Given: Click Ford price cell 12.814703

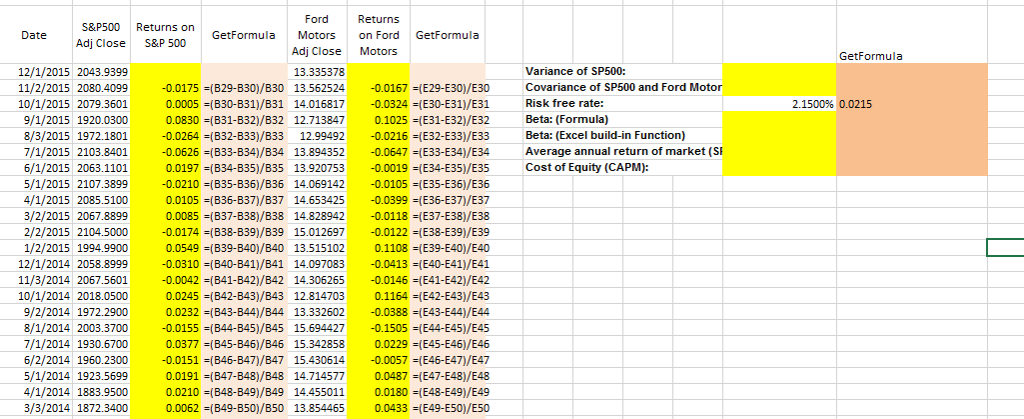Looking at the screenshot, I should (316, 297).
